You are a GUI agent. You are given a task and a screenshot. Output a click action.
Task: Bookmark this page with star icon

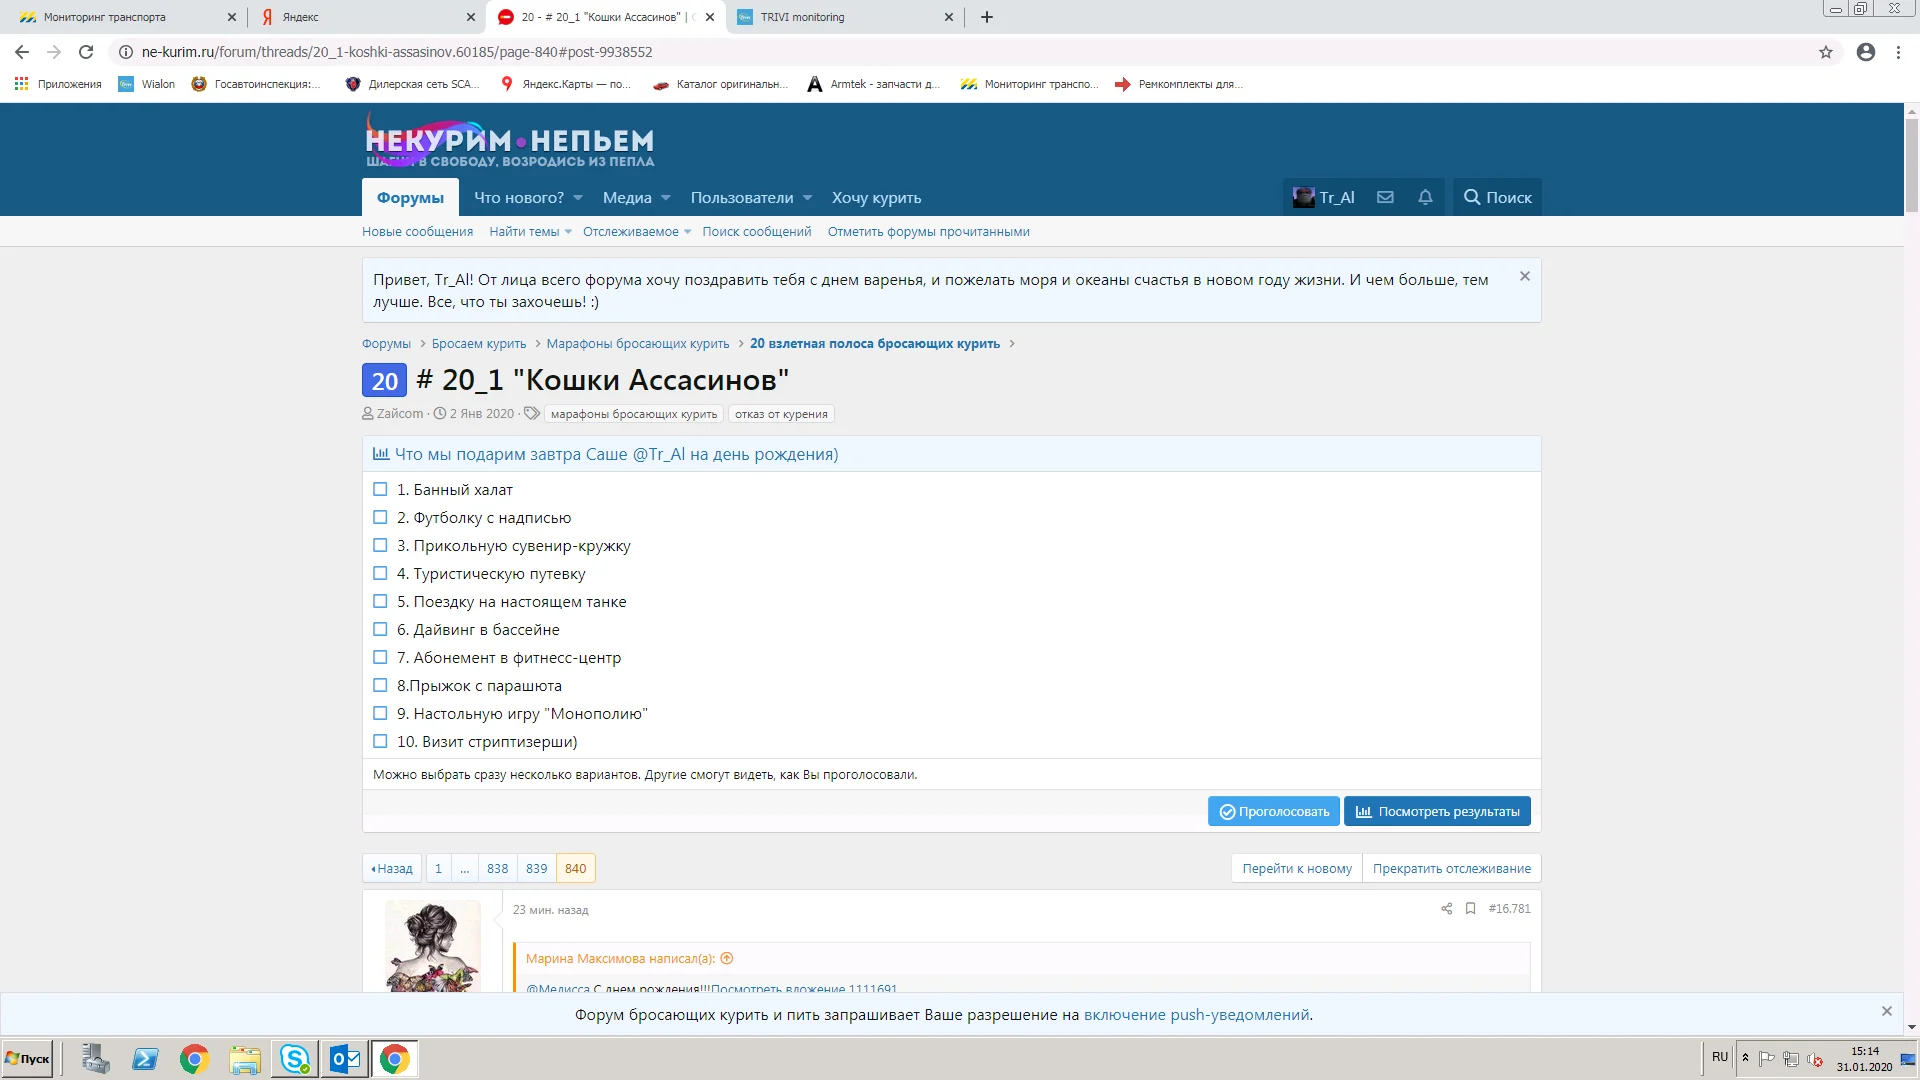coord(1825,52)
